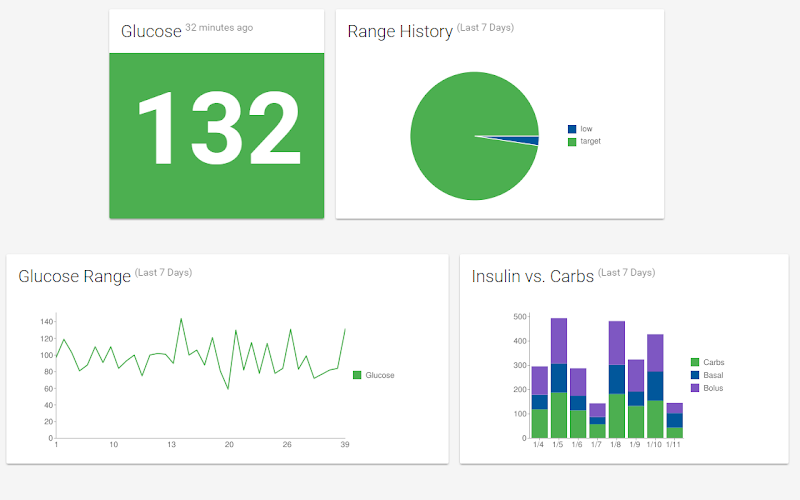
Task: Click the blue low legend swatch
Action: click(572, 129)
